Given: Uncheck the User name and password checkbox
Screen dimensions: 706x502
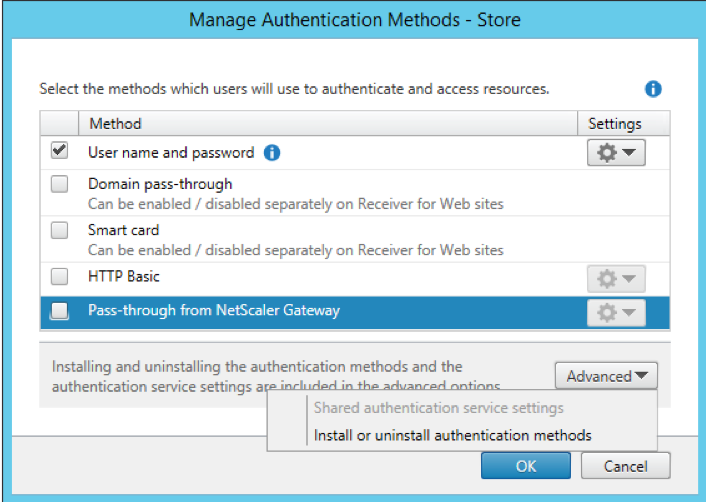Looking at the screenshot, I should (x=60, y=152).
